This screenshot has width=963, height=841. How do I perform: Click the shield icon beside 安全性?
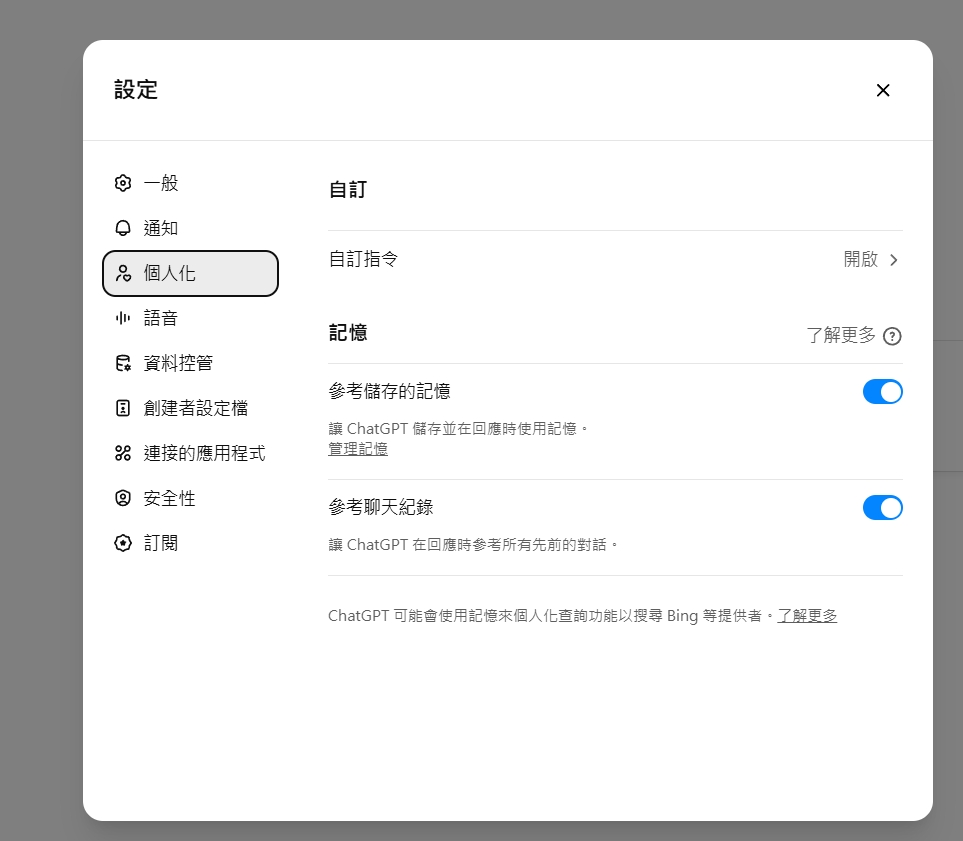coord(123,498)
